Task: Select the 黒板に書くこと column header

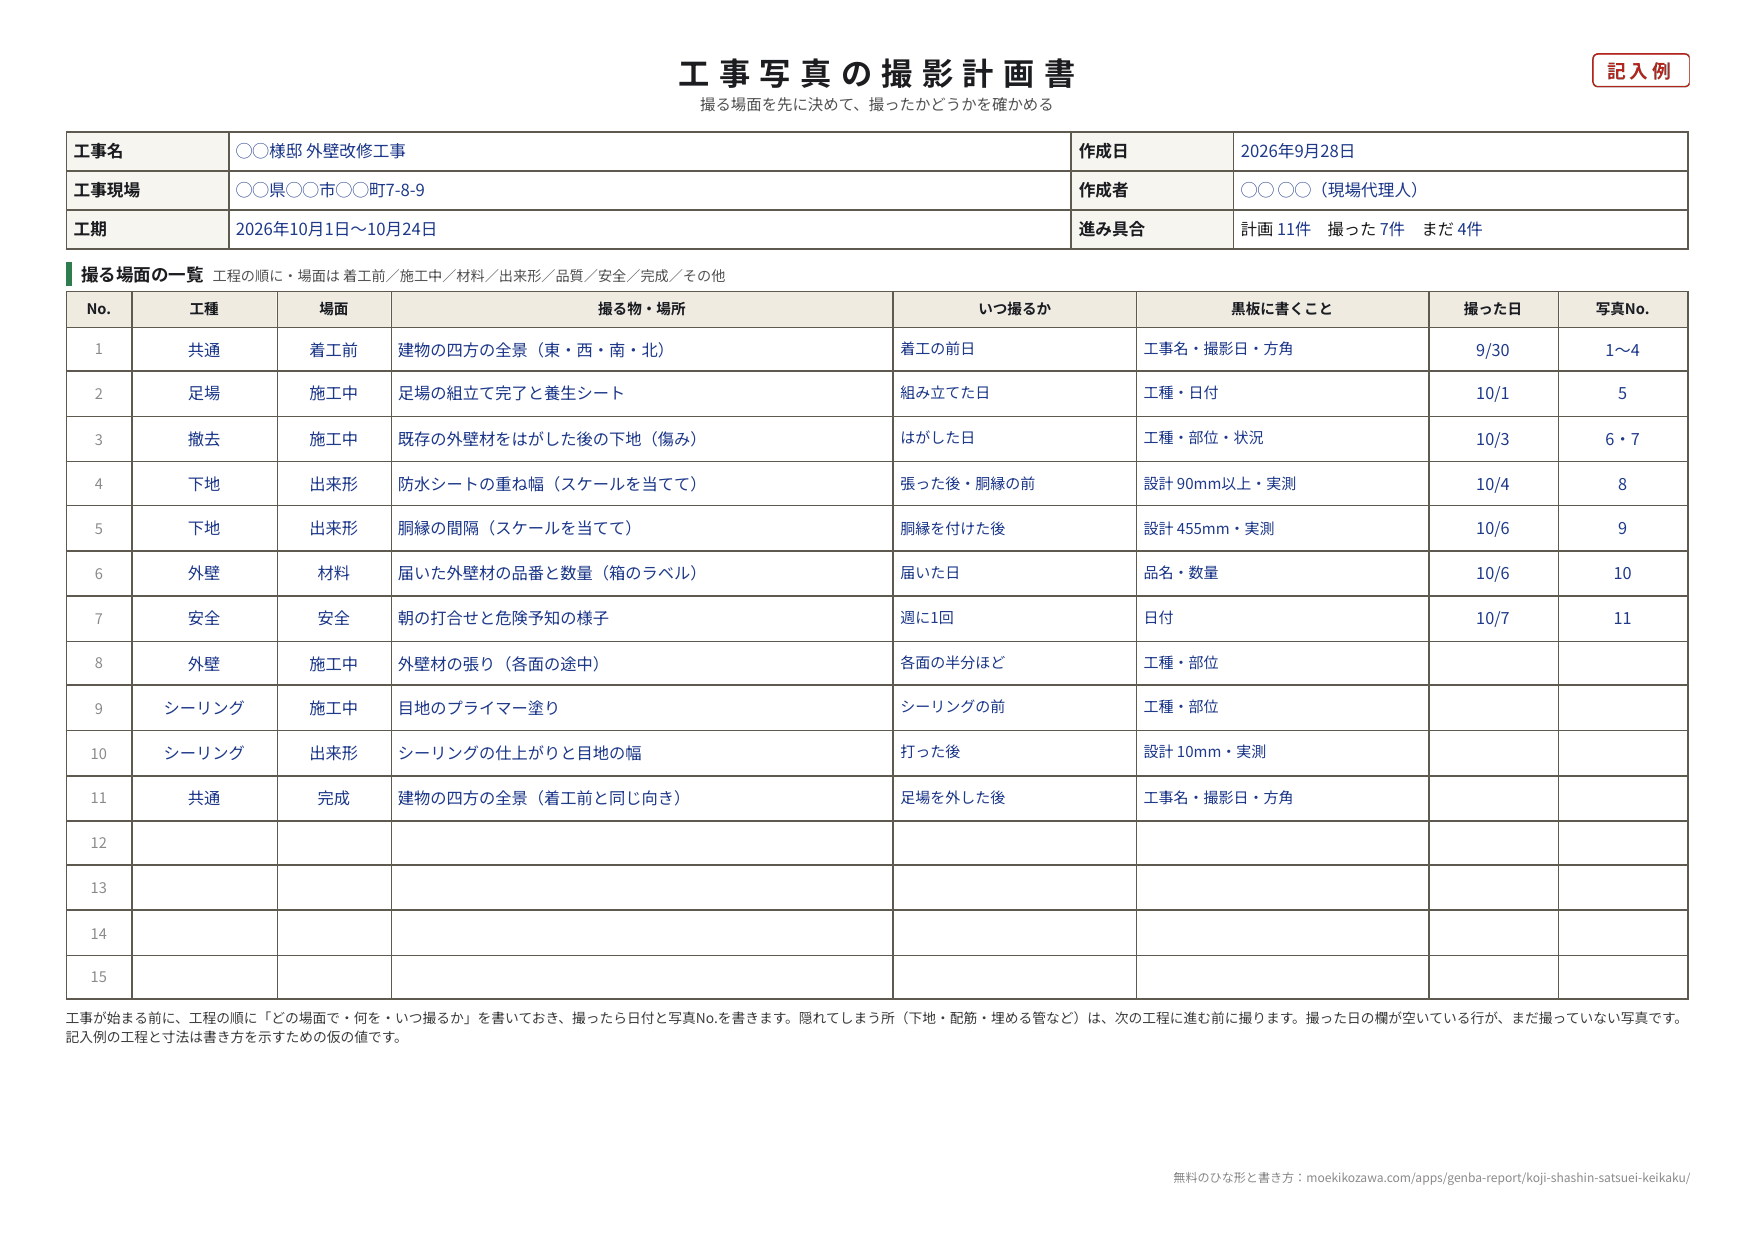Action: coord(1282,309)
